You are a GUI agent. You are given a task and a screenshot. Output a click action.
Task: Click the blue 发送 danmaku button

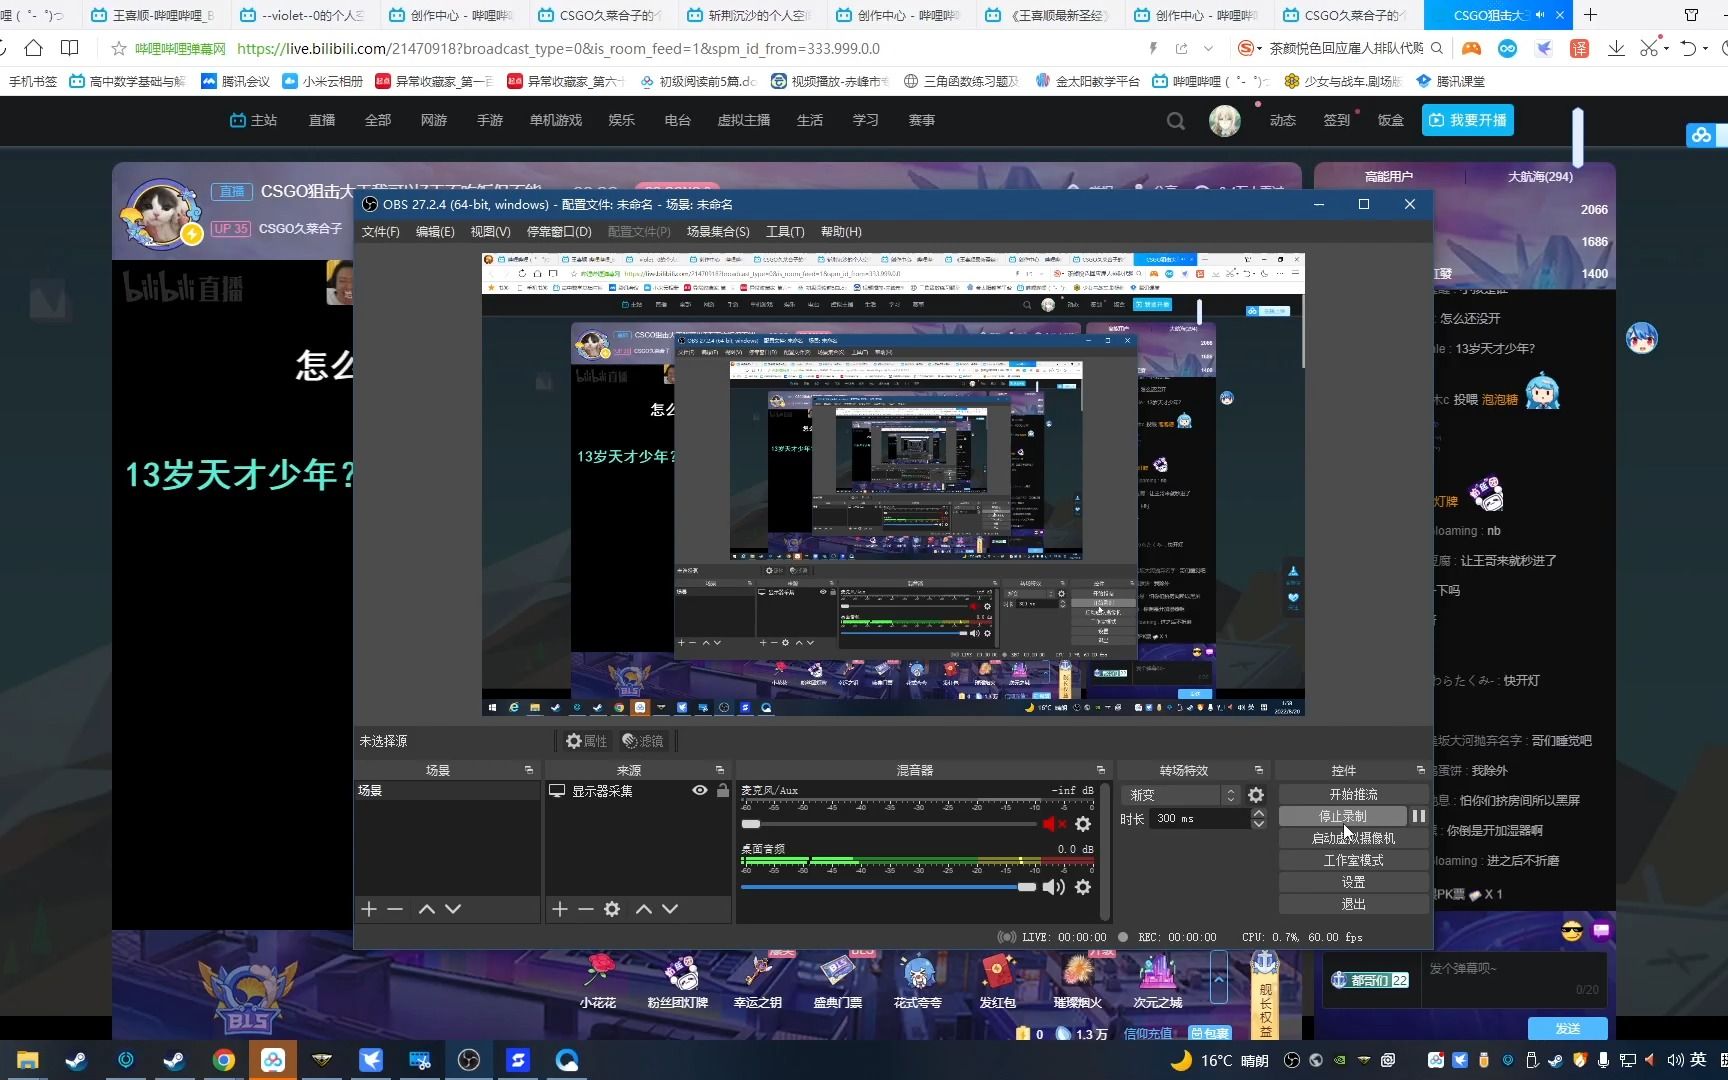click(x=1567, y=1028)
